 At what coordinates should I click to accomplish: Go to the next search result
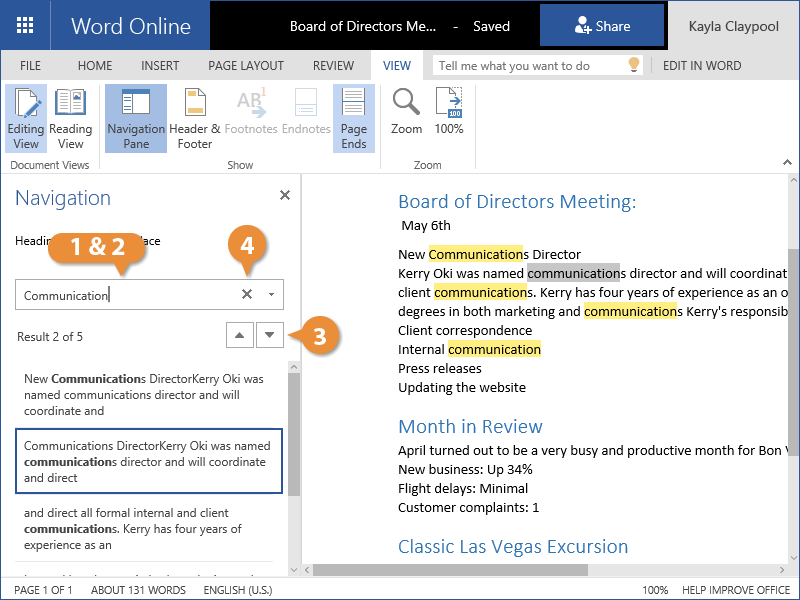pyautogui.click(x=269, y=336)
